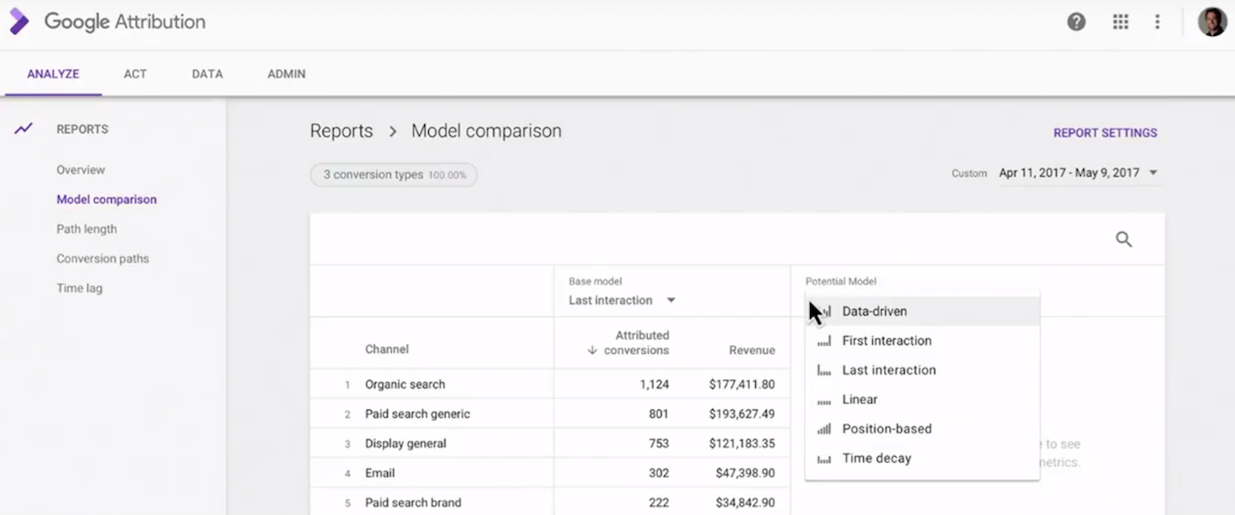This screenshot has height=515, width=1235.
Task: Click the $121,183.35 revenue value
Action: tap(742, 444)
